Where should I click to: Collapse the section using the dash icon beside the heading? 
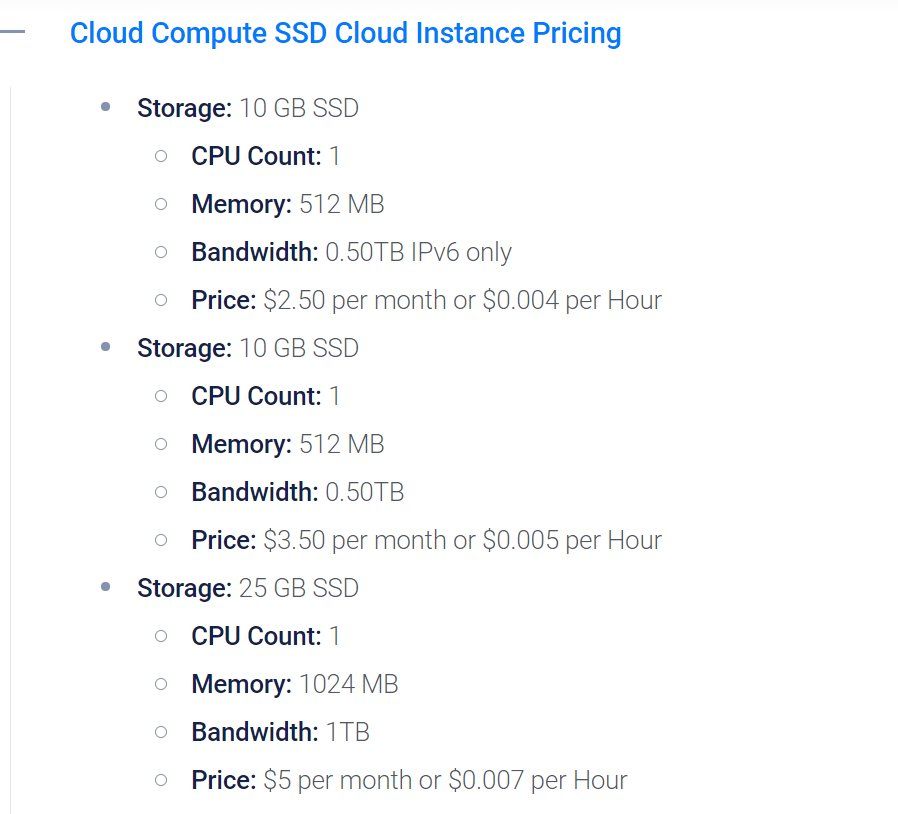pyautogui.click(x=11, y=32)
